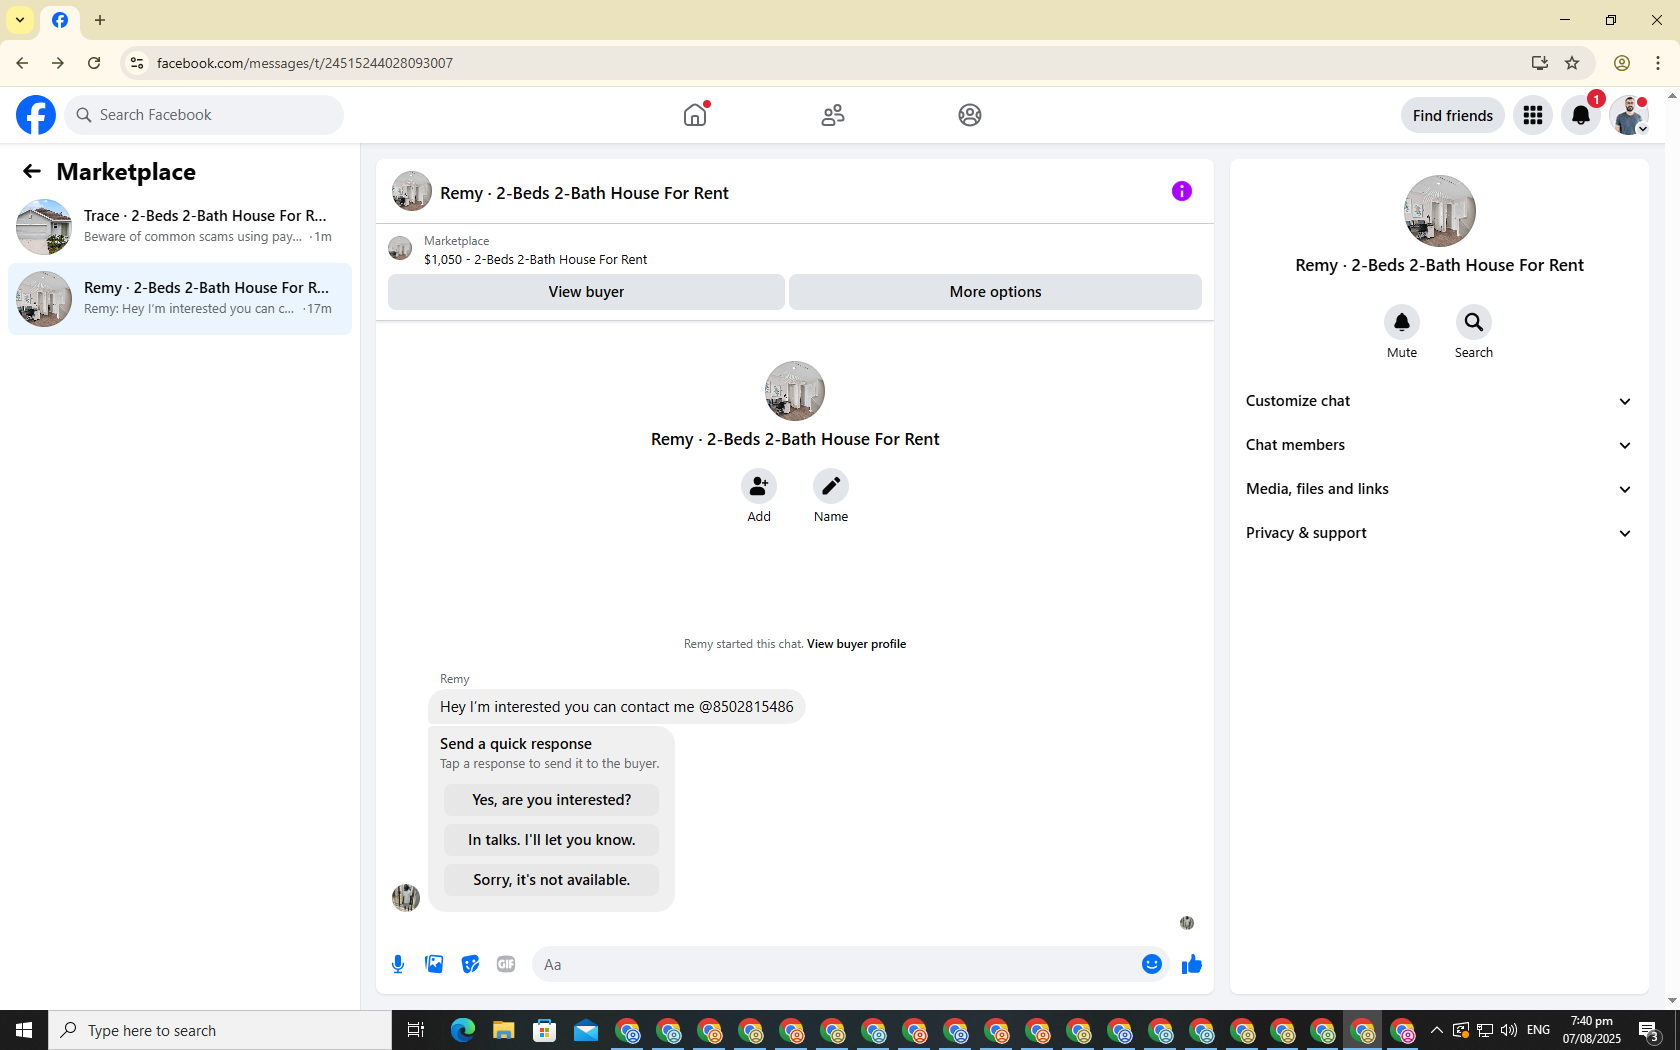Click the Facebook logo icon
1680x1050 pixels.
[36, 115]
